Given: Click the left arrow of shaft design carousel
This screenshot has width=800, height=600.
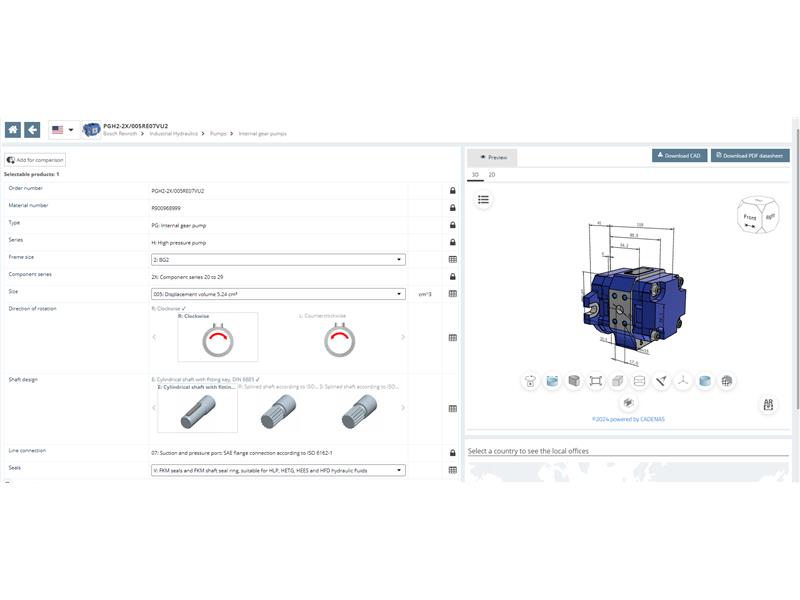Looking at the screenshot, I should (154, 408).
